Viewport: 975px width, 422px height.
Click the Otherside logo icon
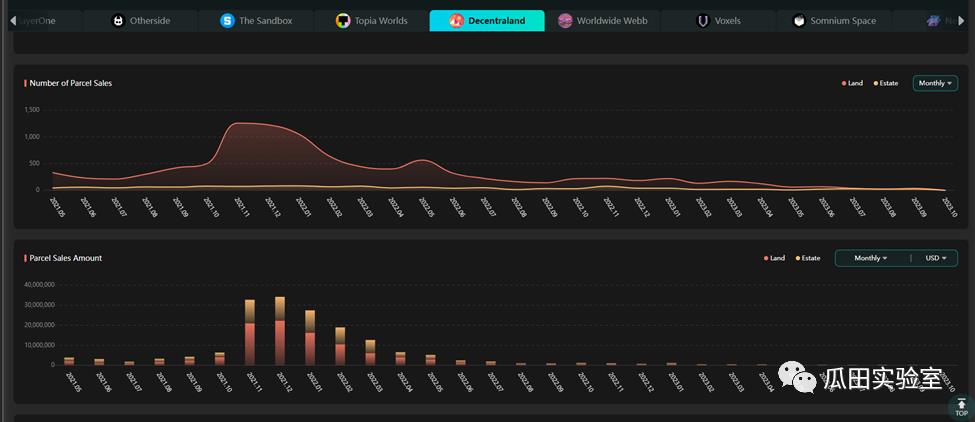tap(118, 21)
